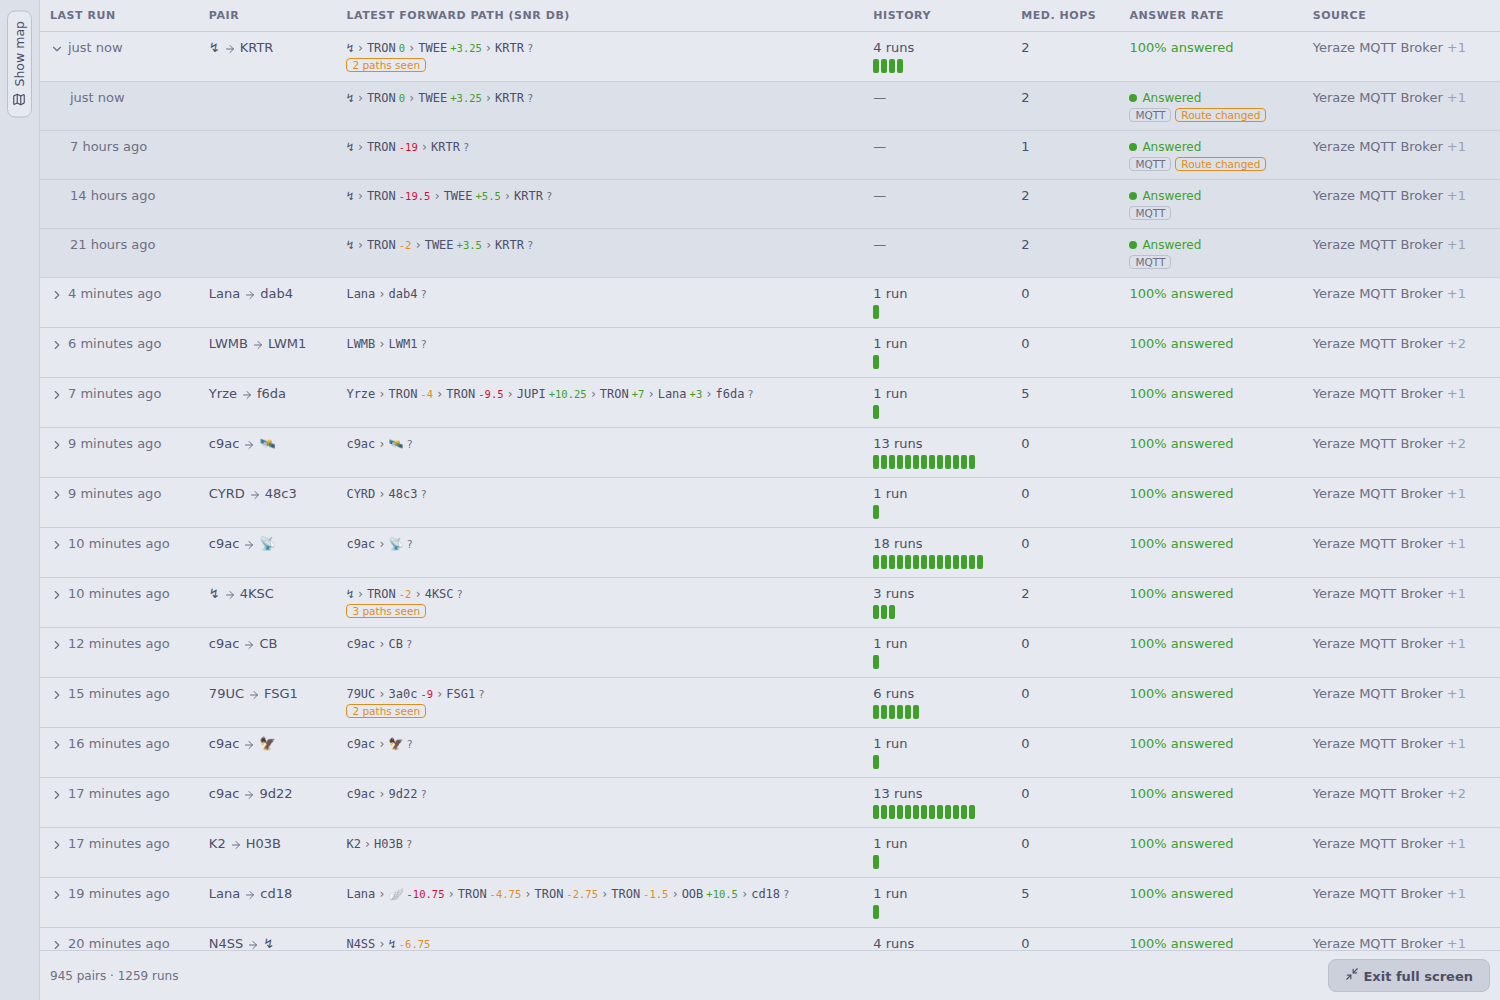Click "100% answered" in the Yrze → f6da row
This screenshot has height=1000, width=1500.
(1181, 394)
